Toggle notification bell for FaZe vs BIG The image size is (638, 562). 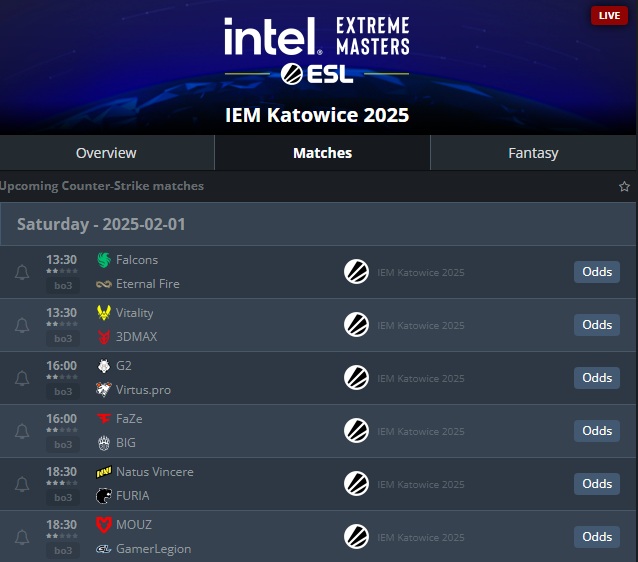(22, 431)
